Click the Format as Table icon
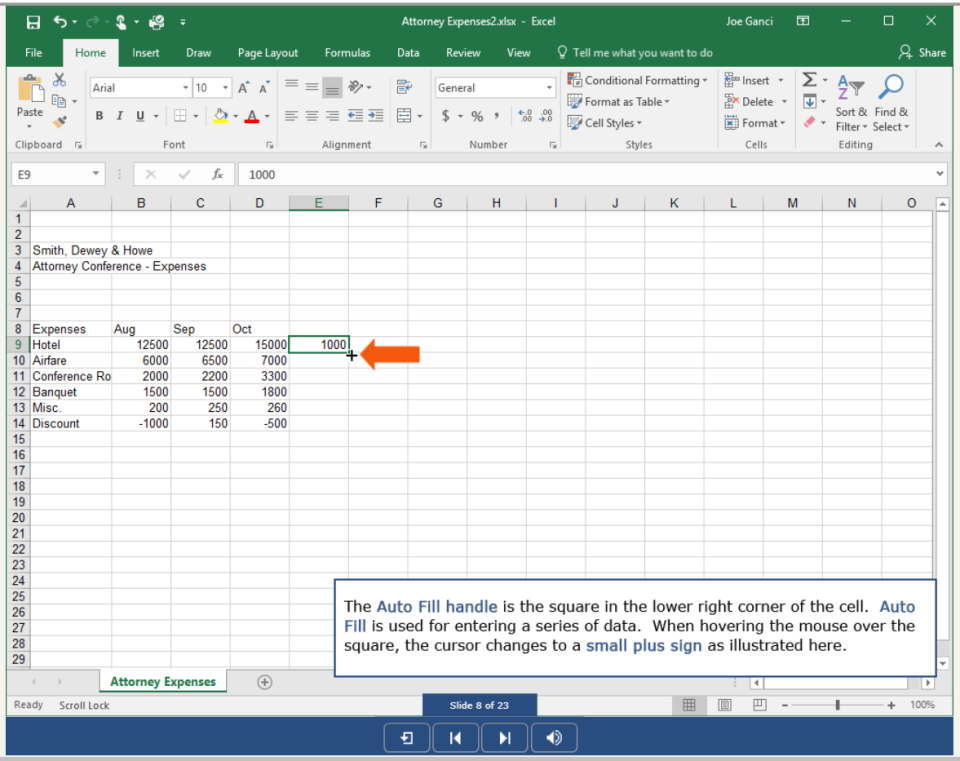Viewport: 960px width, 761px height. click(x=575, y=101)
